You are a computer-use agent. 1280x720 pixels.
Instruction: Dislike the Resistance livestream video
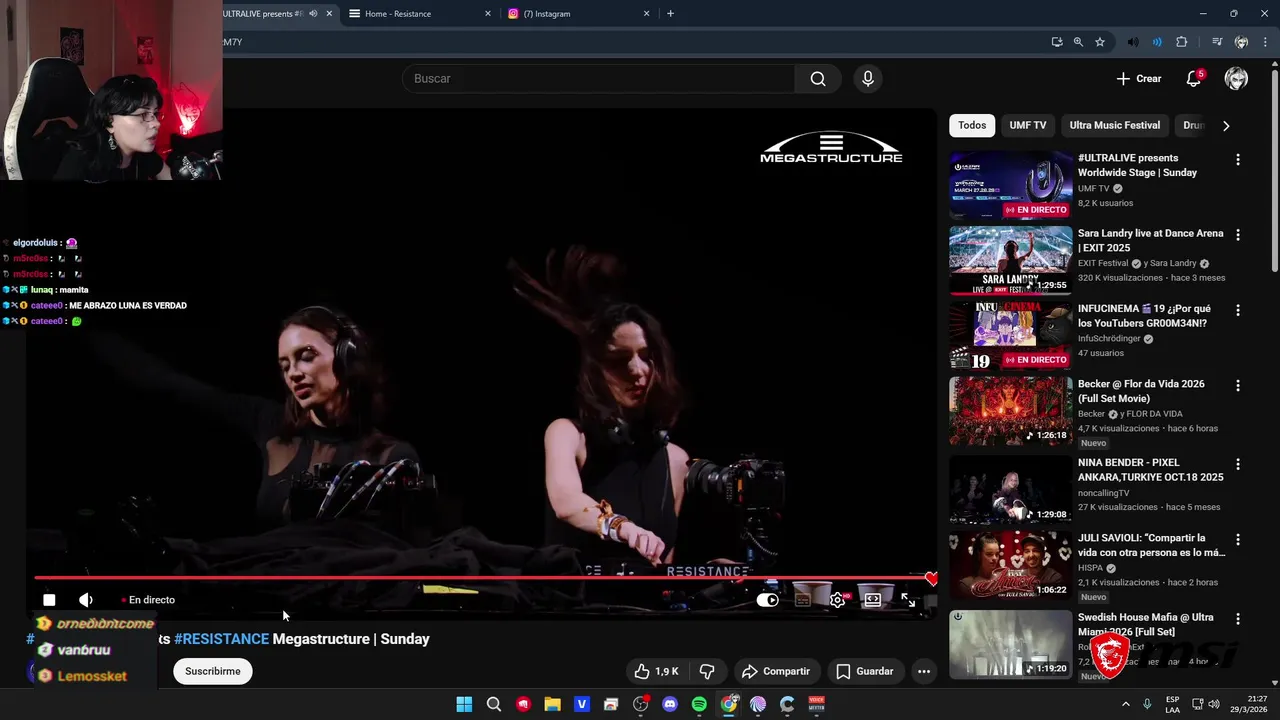[x=707, y=671]
